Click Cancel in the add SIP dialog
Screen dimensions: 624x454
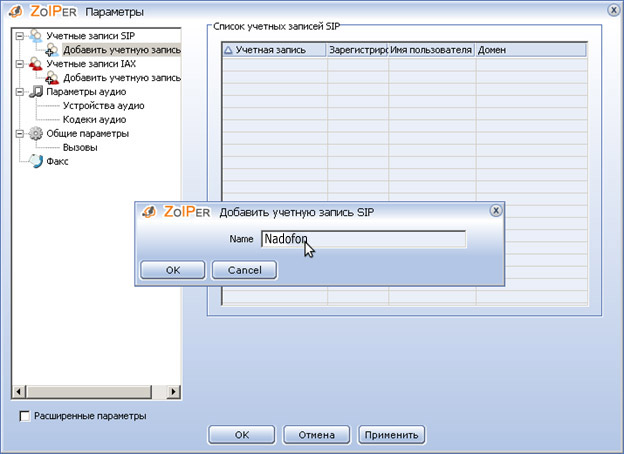244,270
